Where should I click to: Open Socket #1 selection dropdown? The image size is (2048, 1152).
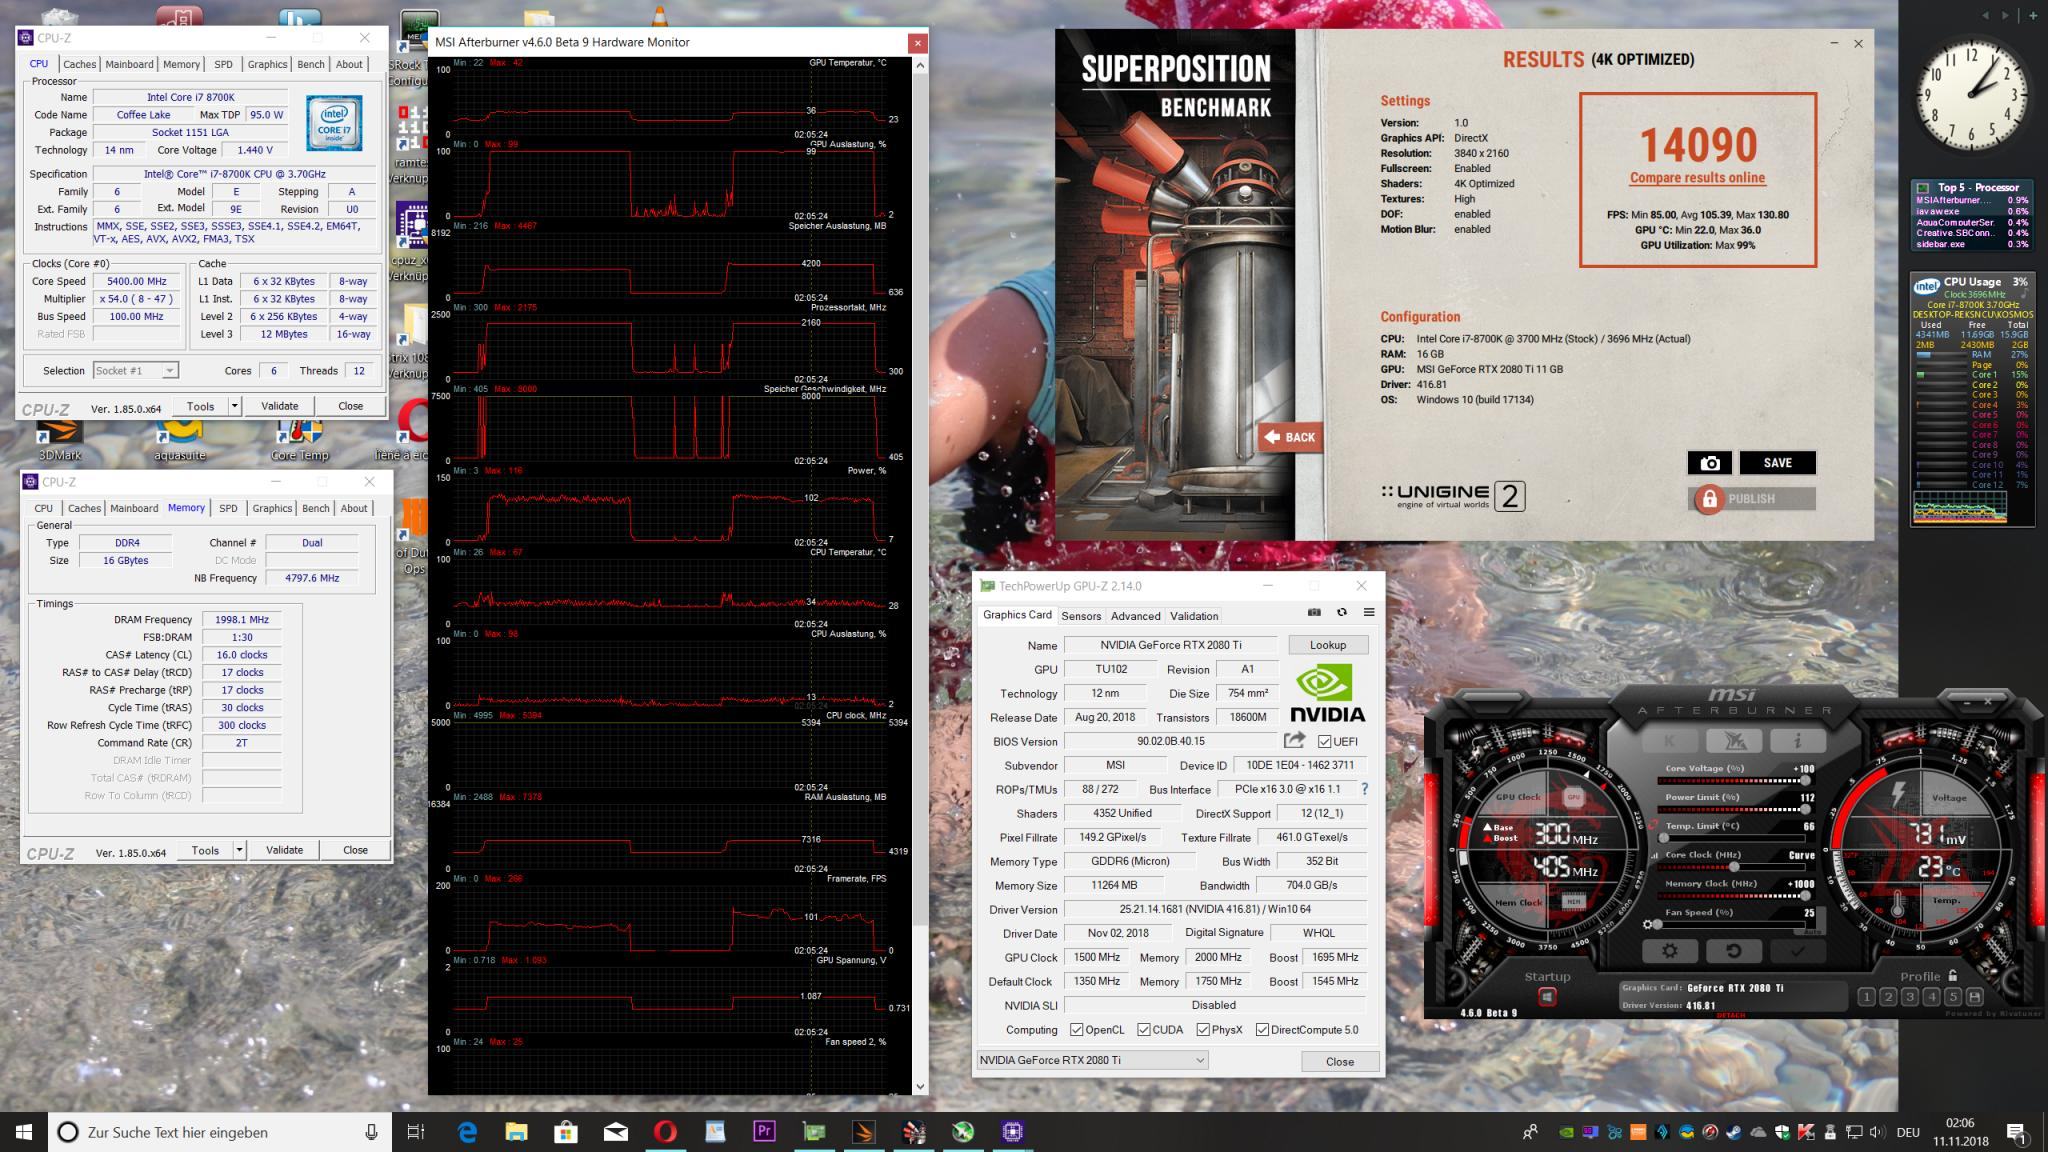(x=170, y=371)
